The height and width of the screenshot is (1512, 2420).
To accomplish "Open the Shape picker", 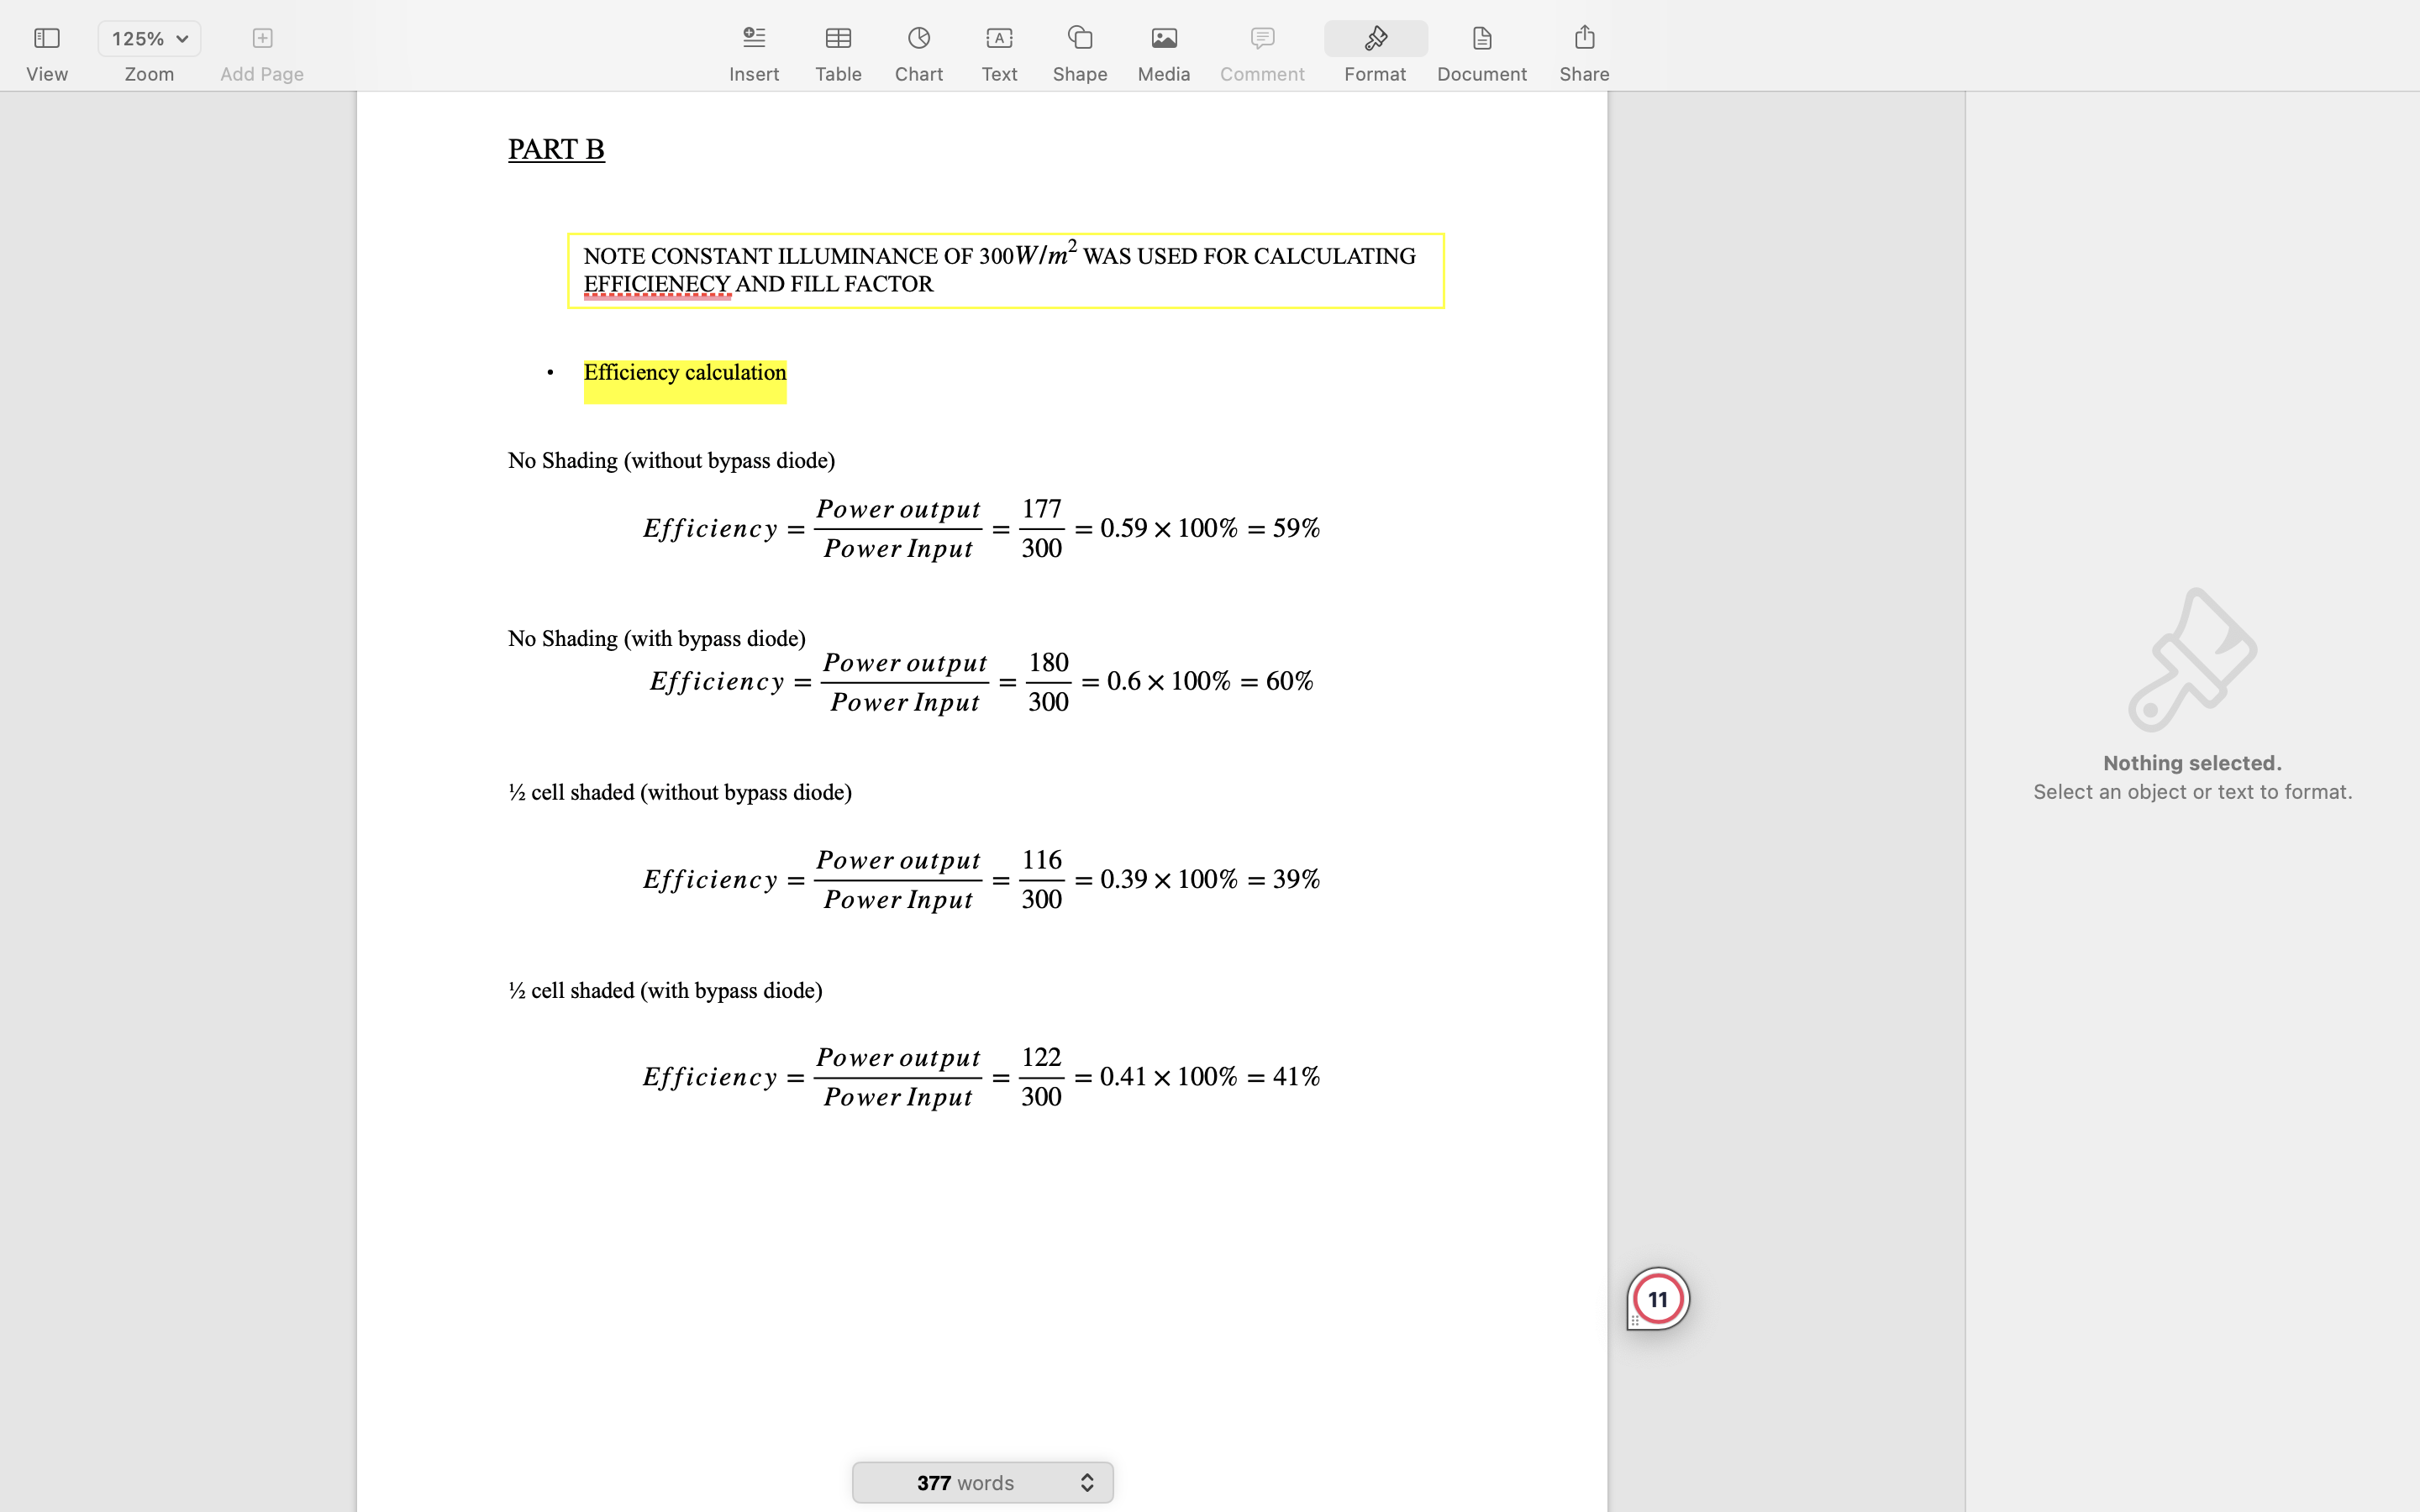I will click(1079, 46).
